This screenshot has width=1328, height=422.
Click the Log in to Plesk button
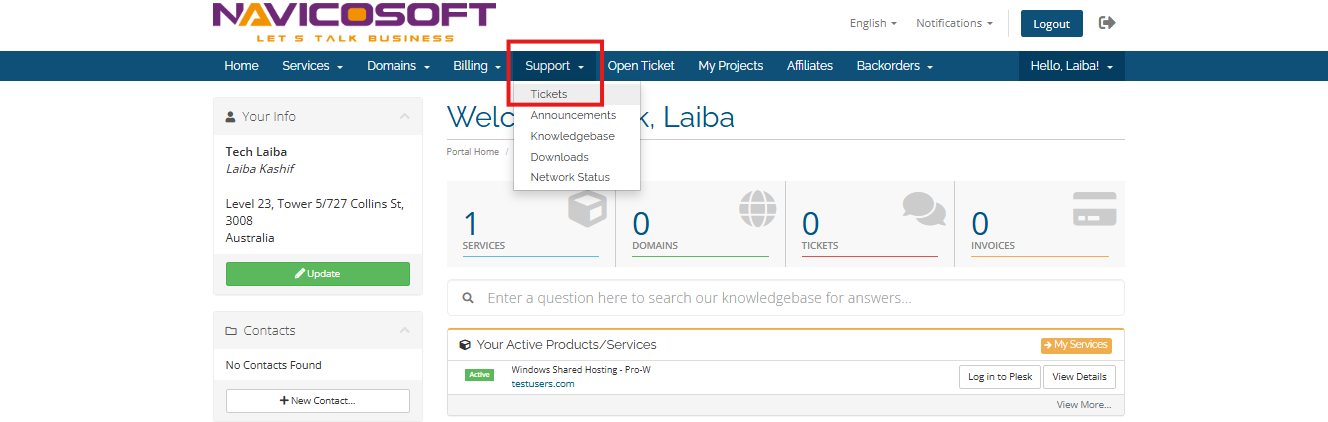(x=999, y=377)
